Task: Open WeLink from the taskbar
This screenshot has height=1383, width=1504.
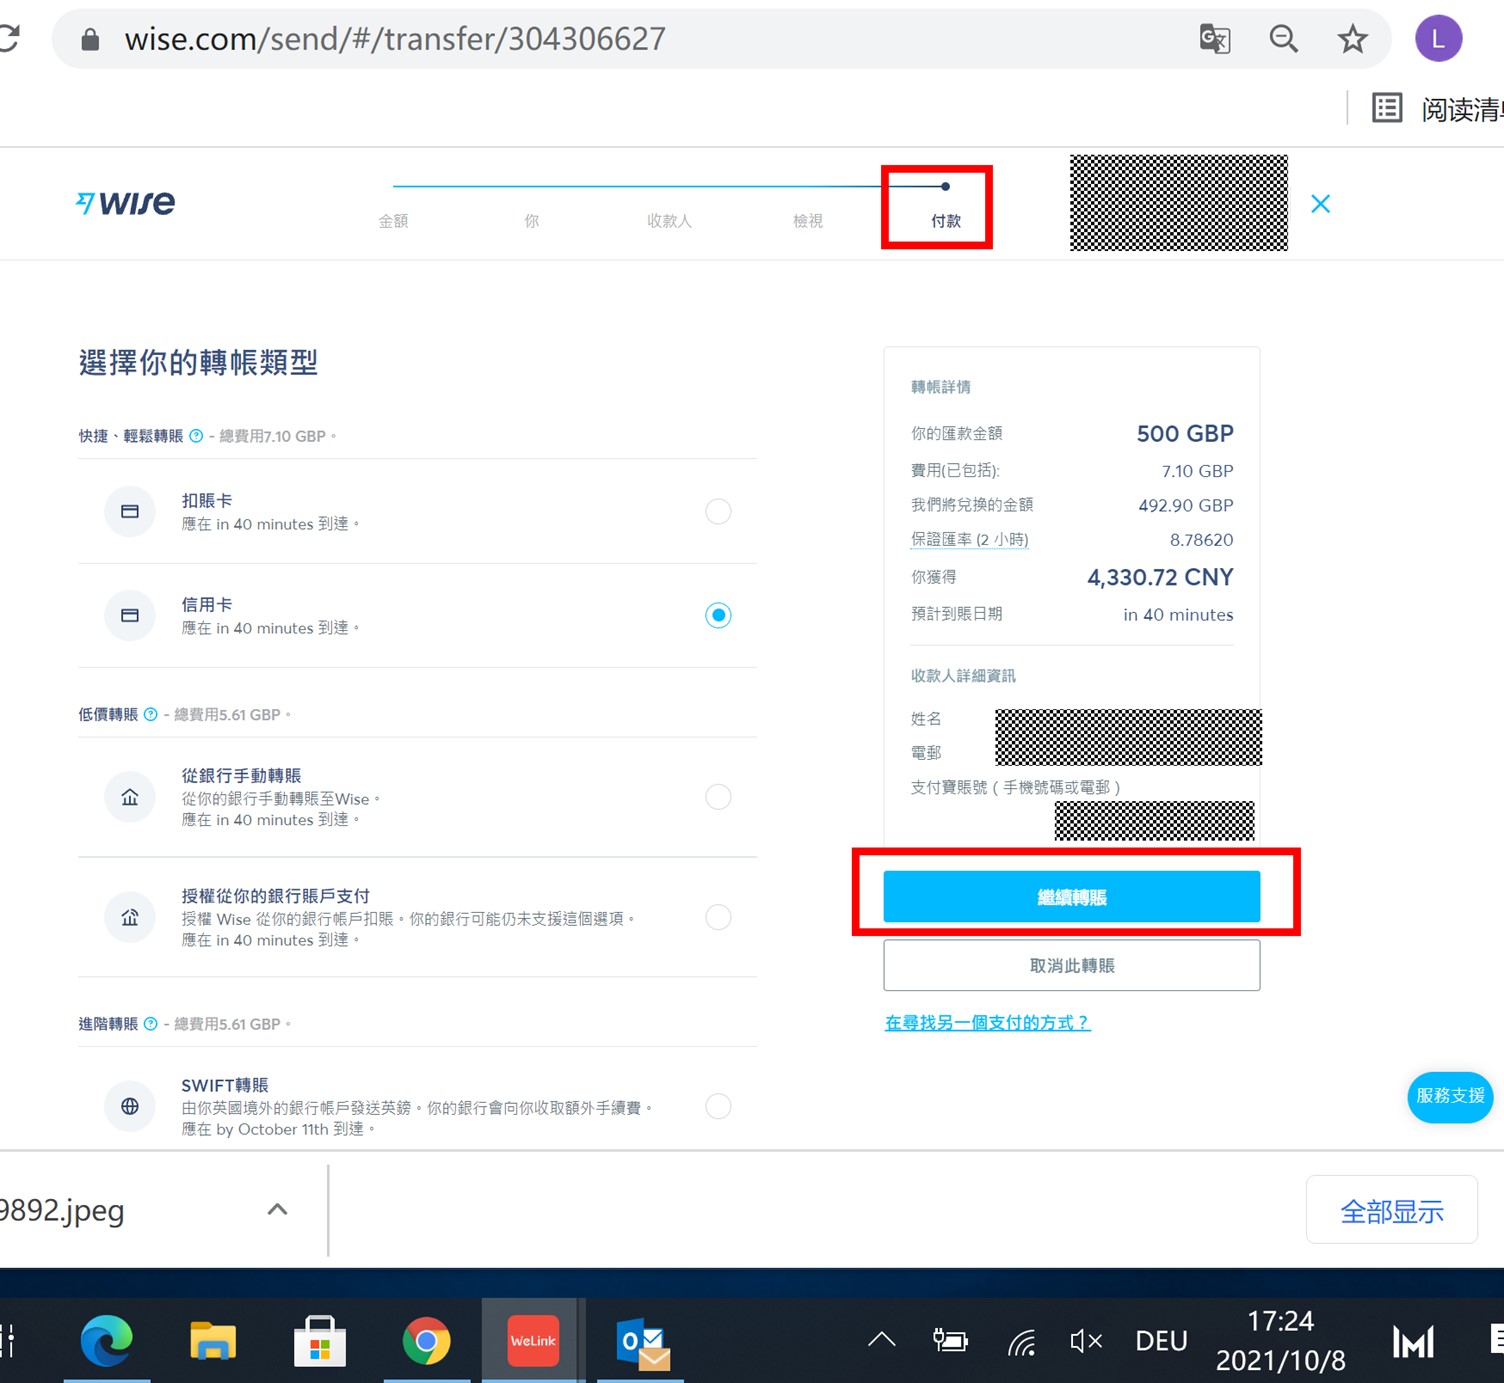Action: [x=533, y=1341]
